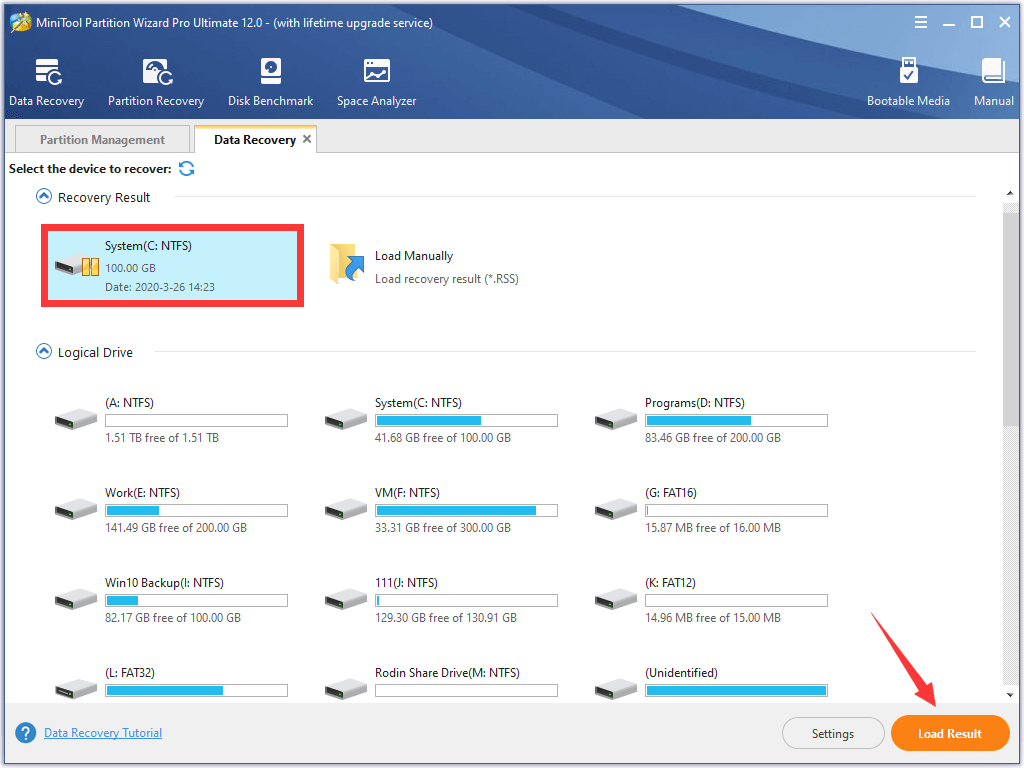Click the '1.51 TB free of 1.51 TB' text

click(162, 438)
